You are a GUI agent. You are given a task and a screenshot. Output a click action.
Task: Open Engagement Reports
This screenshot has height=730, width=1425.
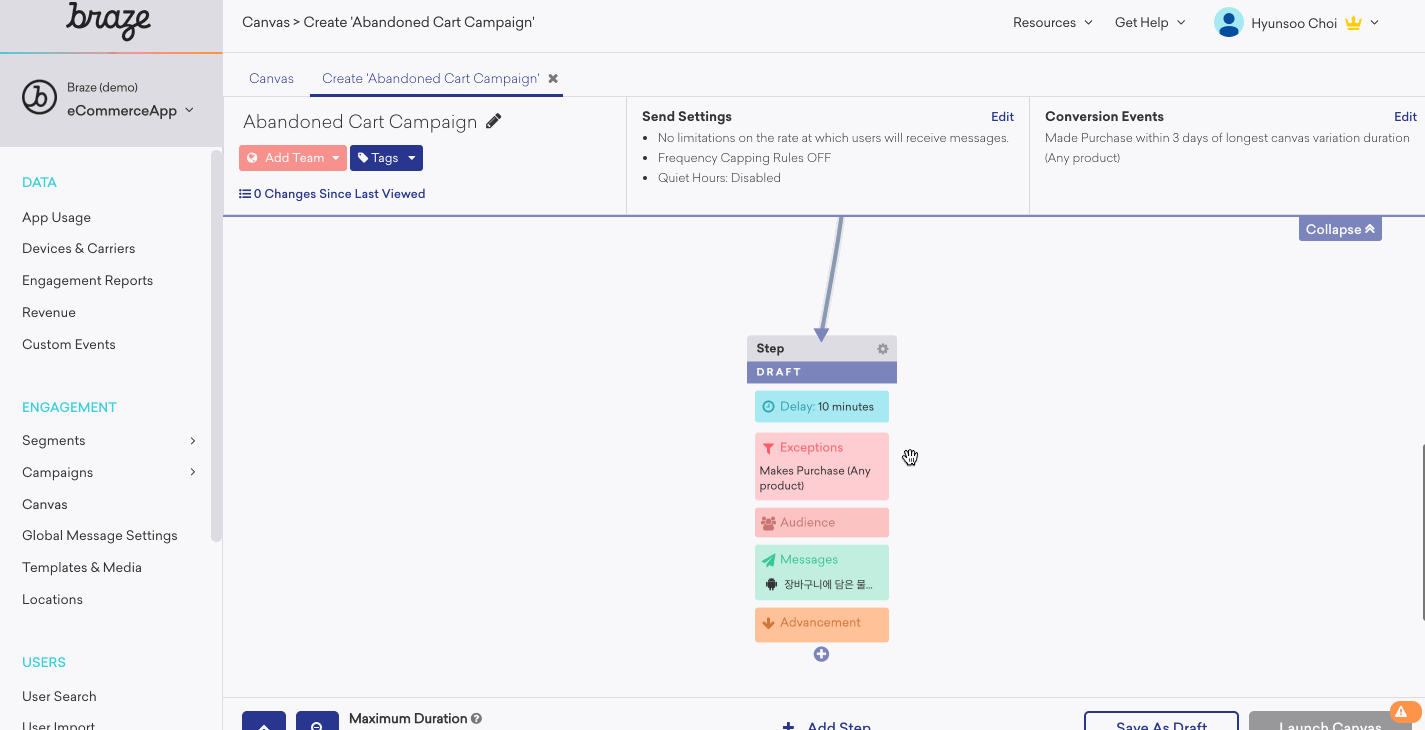tap(87, 281)
